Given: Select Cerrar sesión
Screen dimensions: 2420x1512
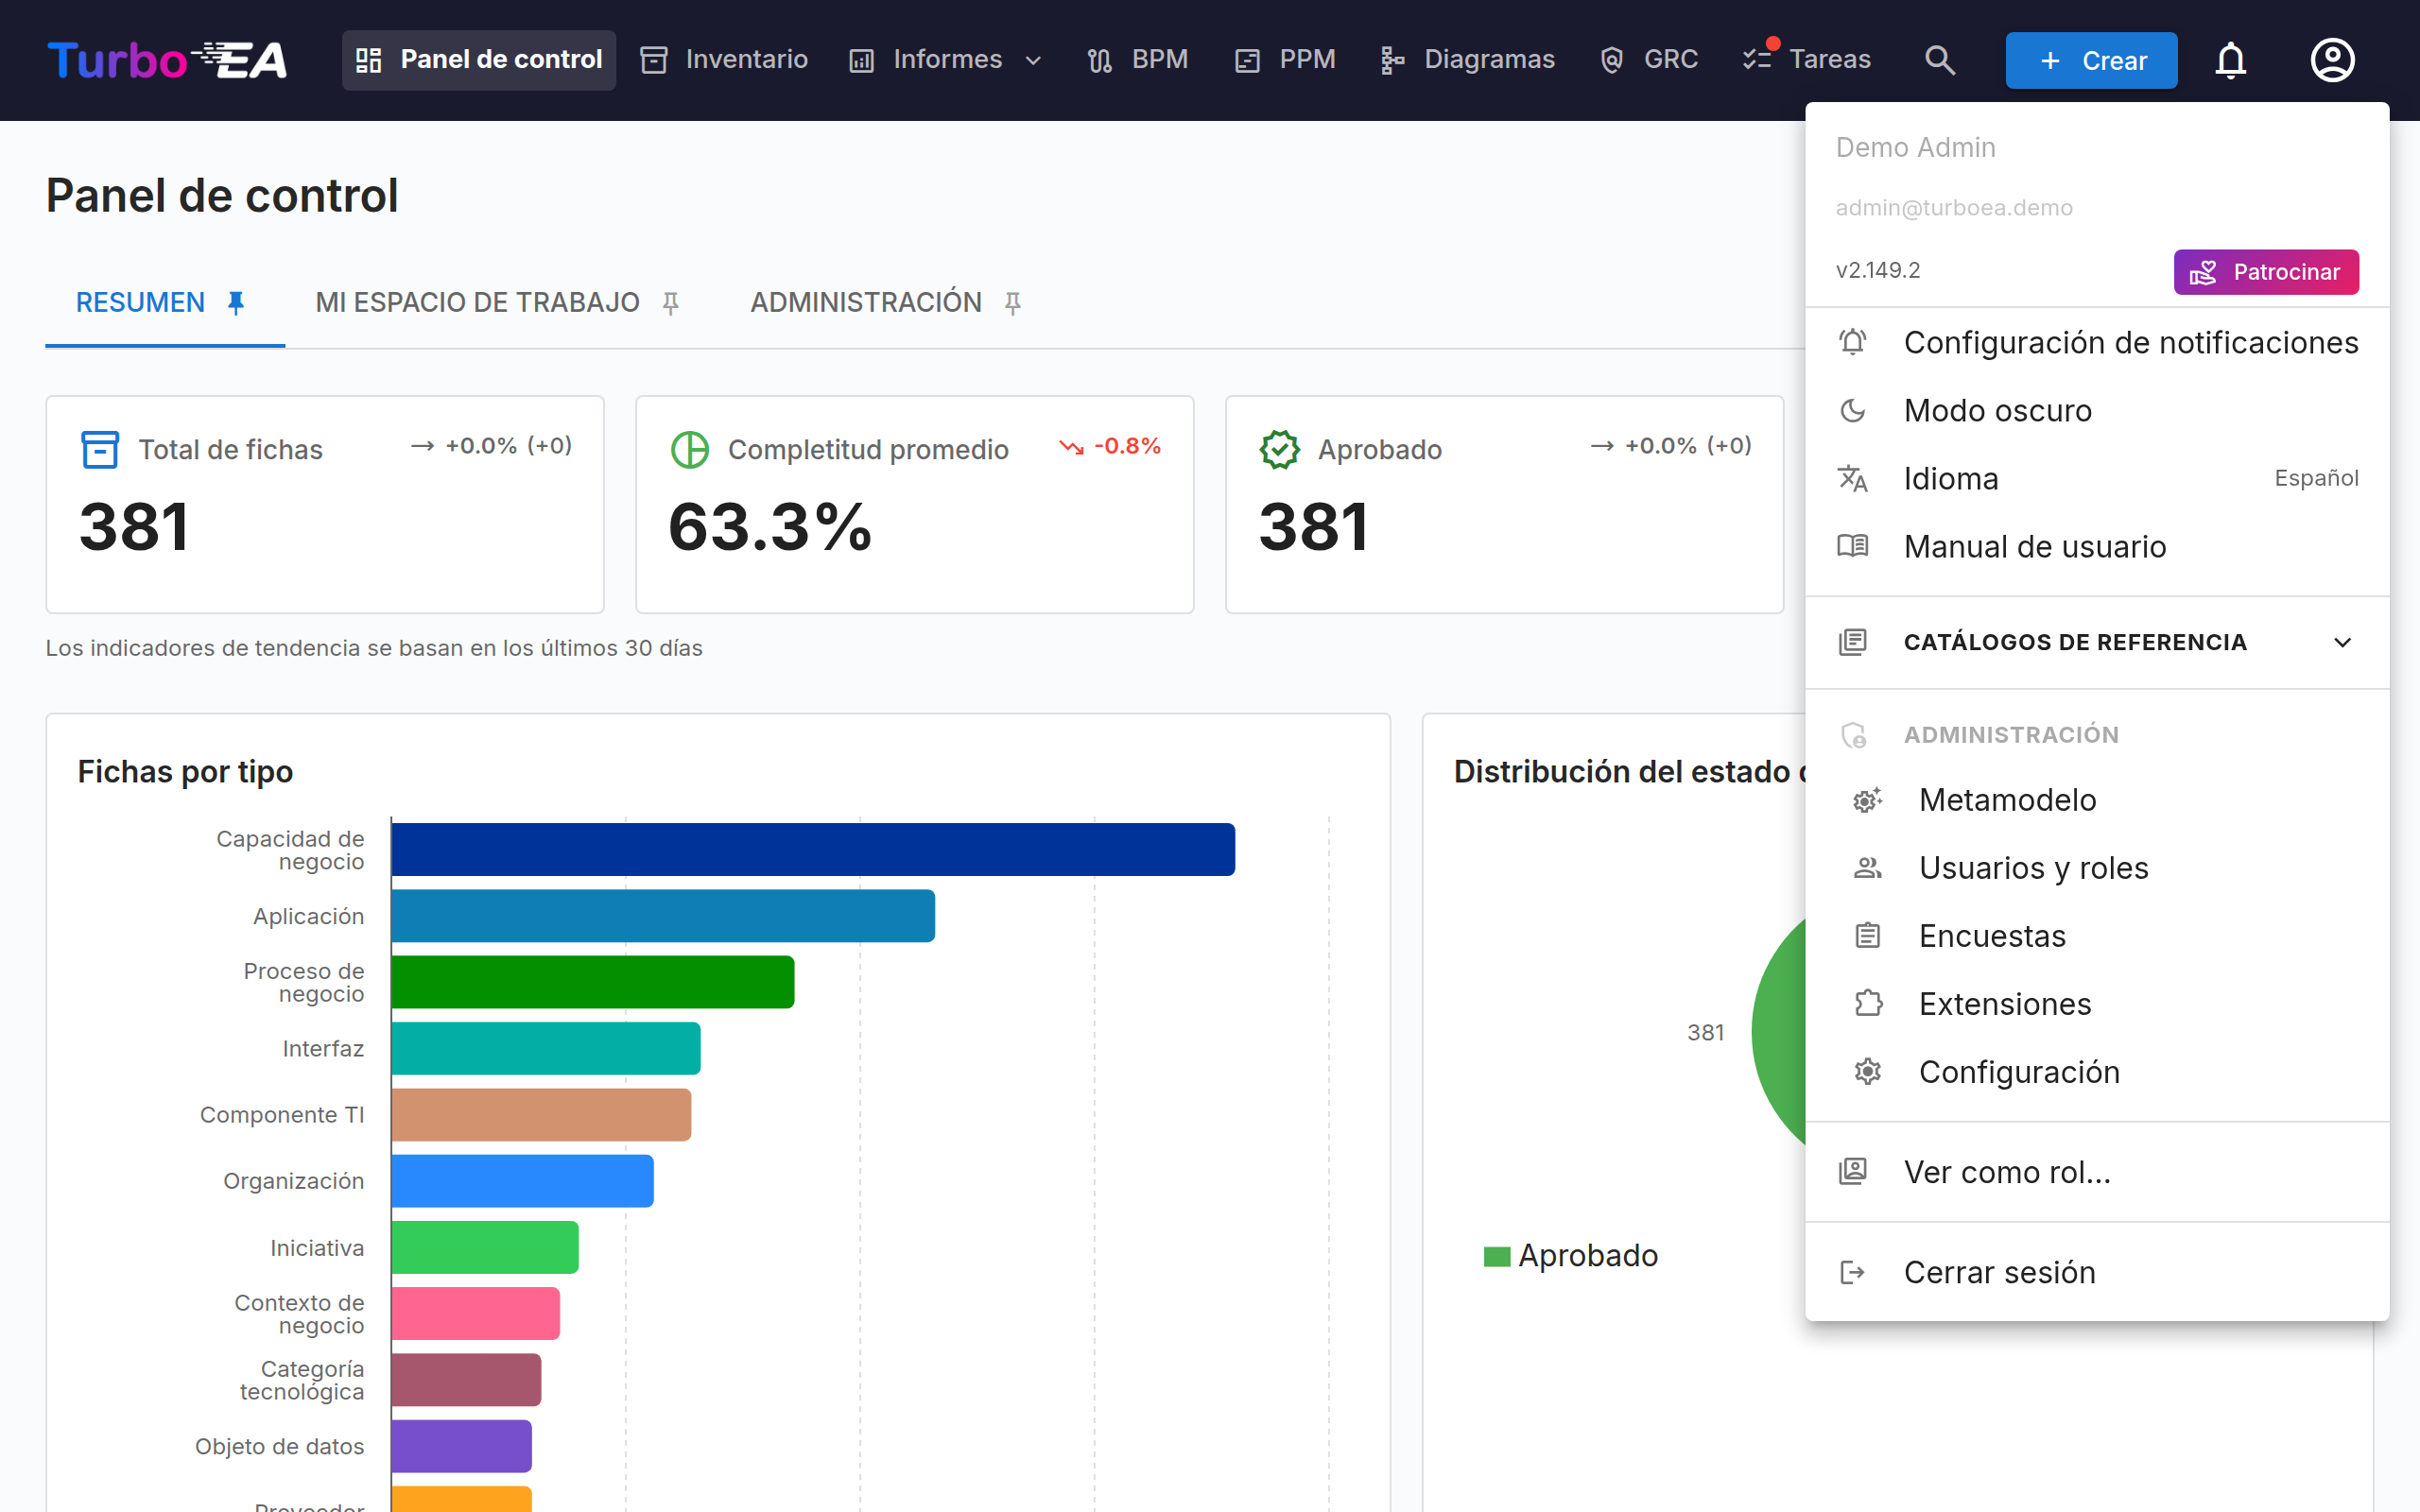Looking at the screenshot, I should 2097,1272.
